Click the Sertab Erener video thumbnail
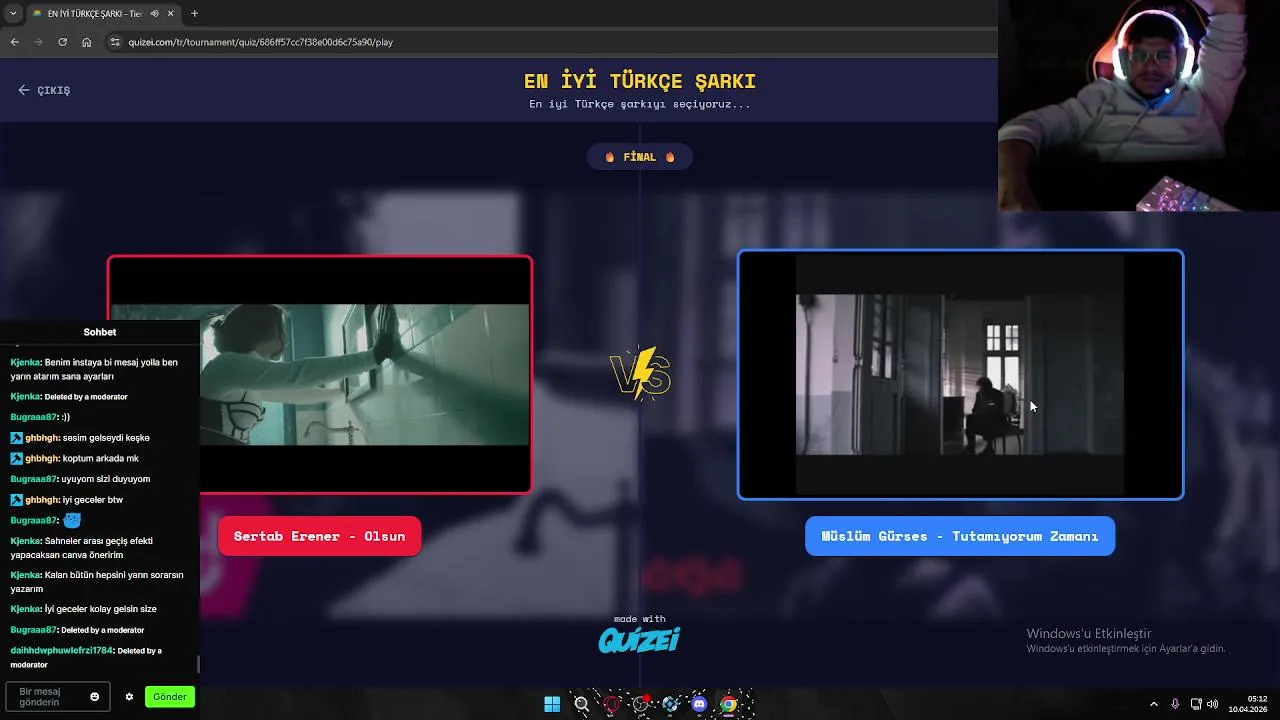1280x720 pixels. [320, 374]
